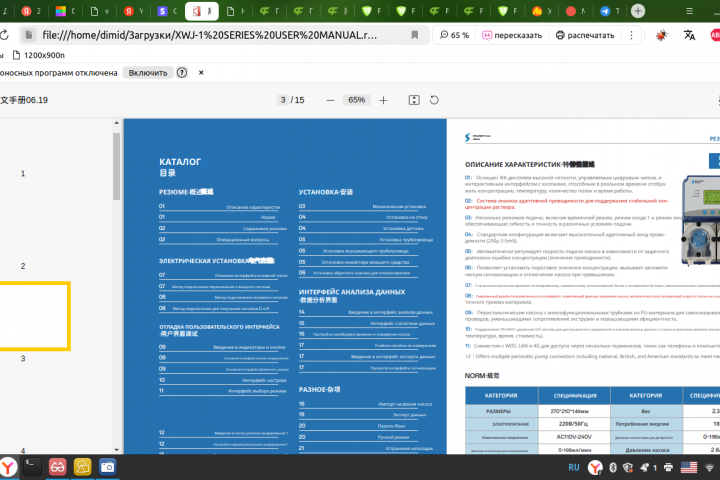Viewport: 720px width, 480px height.
Task: Click the 'Интерфейс выбора режима' contents entry
Action: [257, 391]
